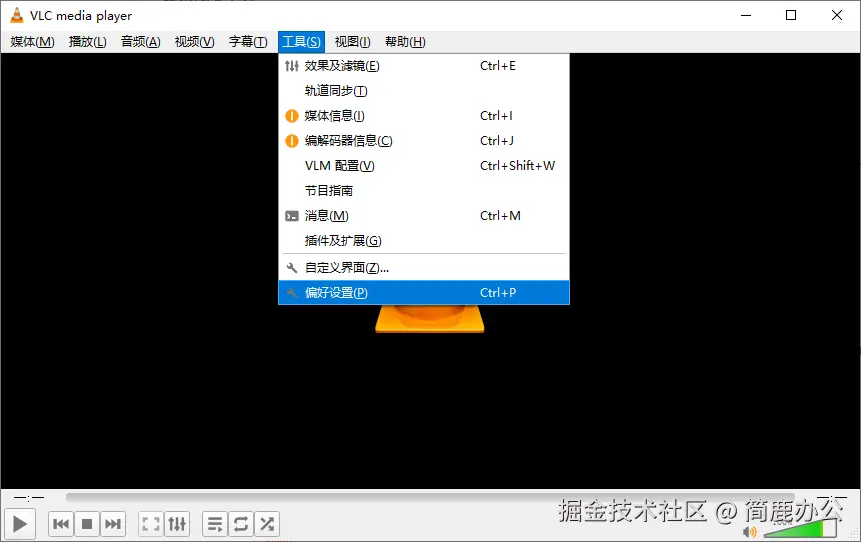The width and height of the screenshot is (861, 542).
Task: Click the Play button
Action: tap(20, 524)
